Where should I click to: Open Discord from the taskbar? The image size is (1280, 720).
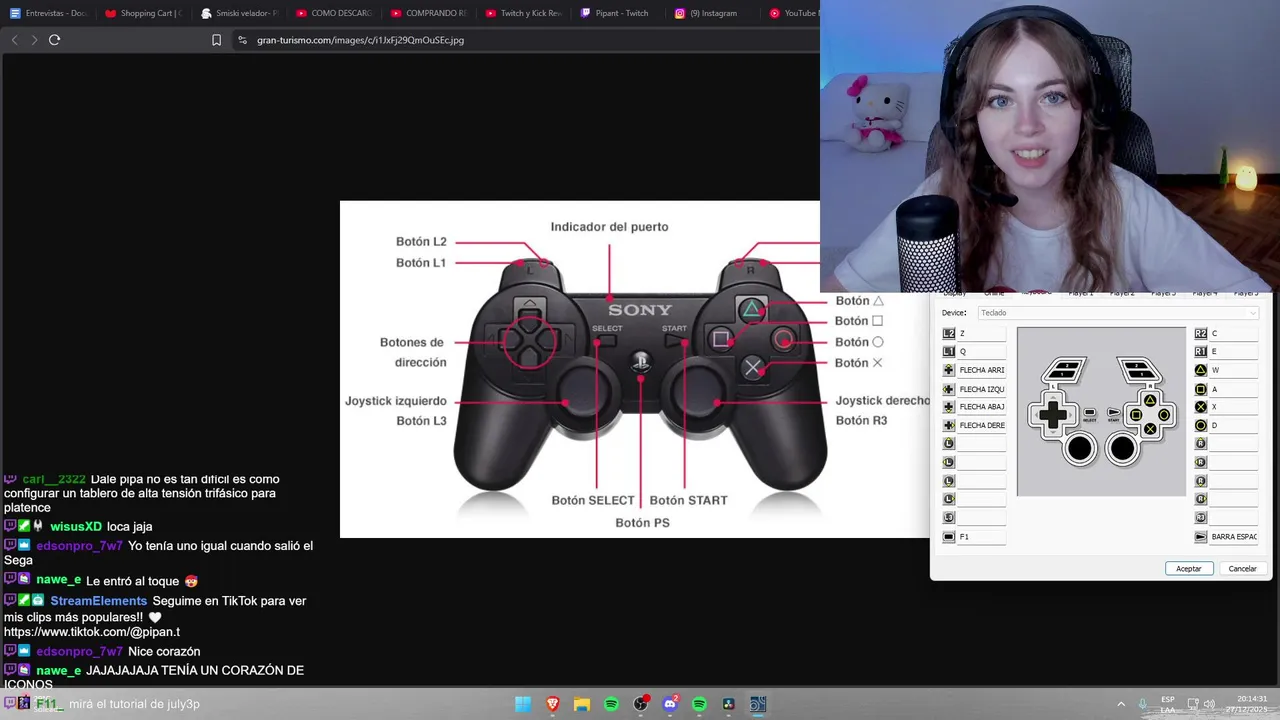(670, 704)
